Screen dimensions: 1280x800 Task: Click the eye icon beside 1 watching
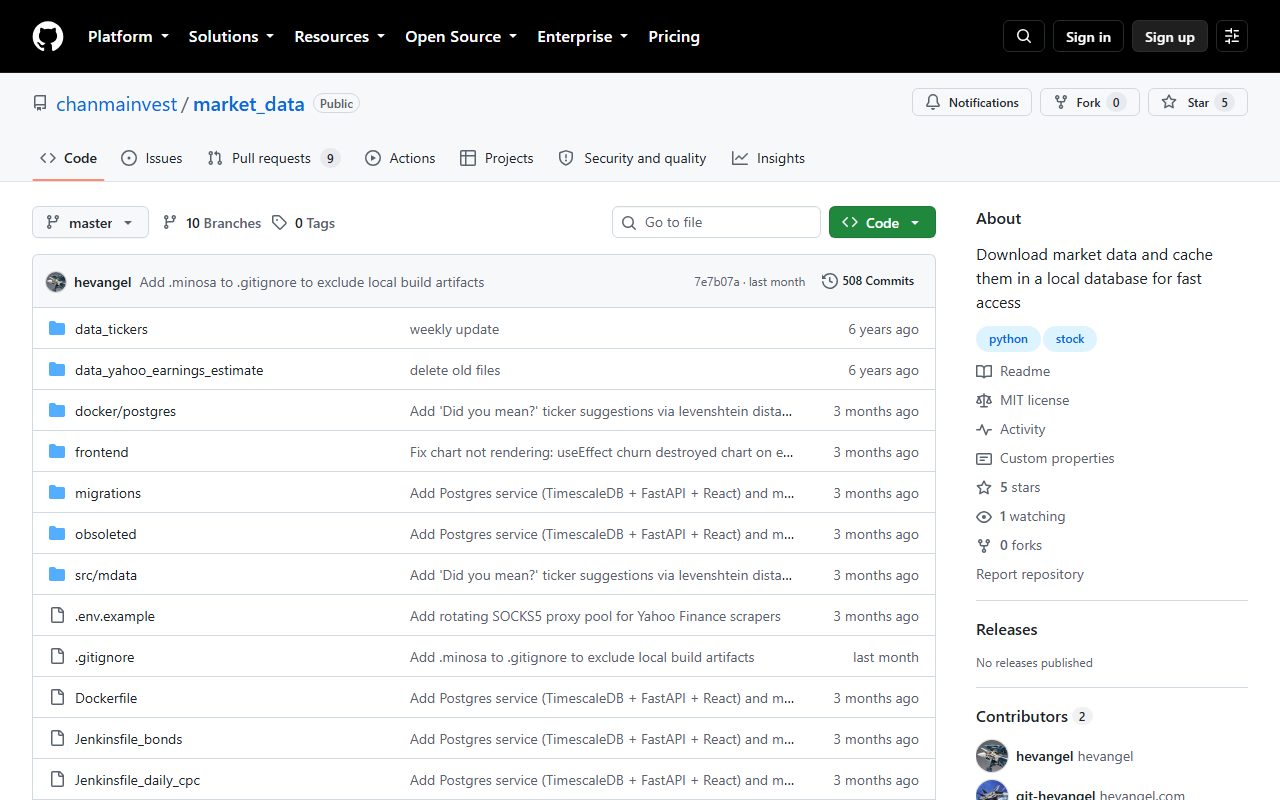click(x=984, y=516)
